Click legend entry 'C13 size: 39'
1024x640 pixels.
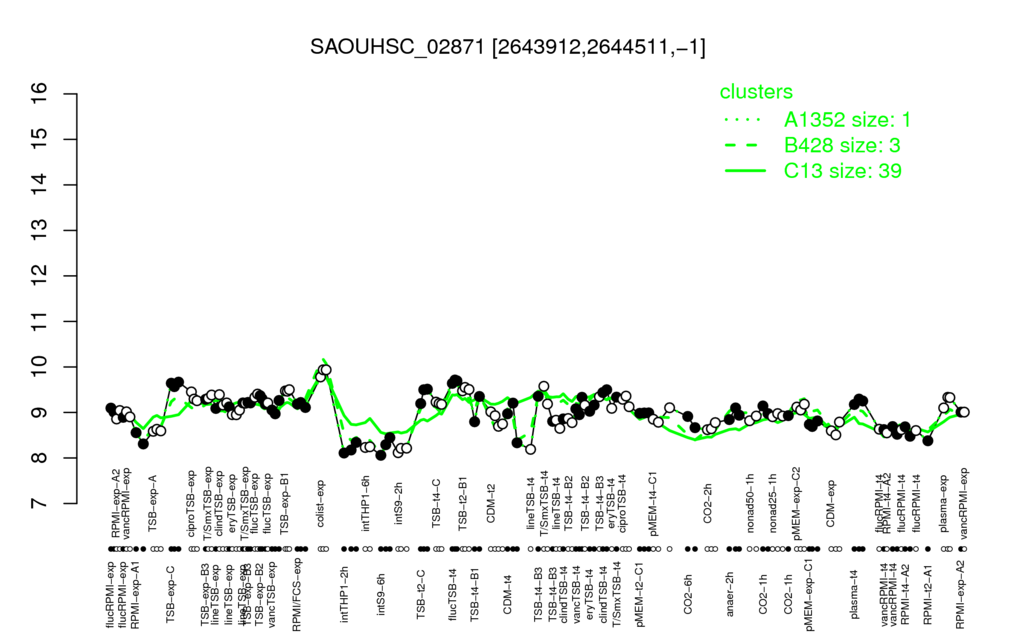tap(842, 170)
